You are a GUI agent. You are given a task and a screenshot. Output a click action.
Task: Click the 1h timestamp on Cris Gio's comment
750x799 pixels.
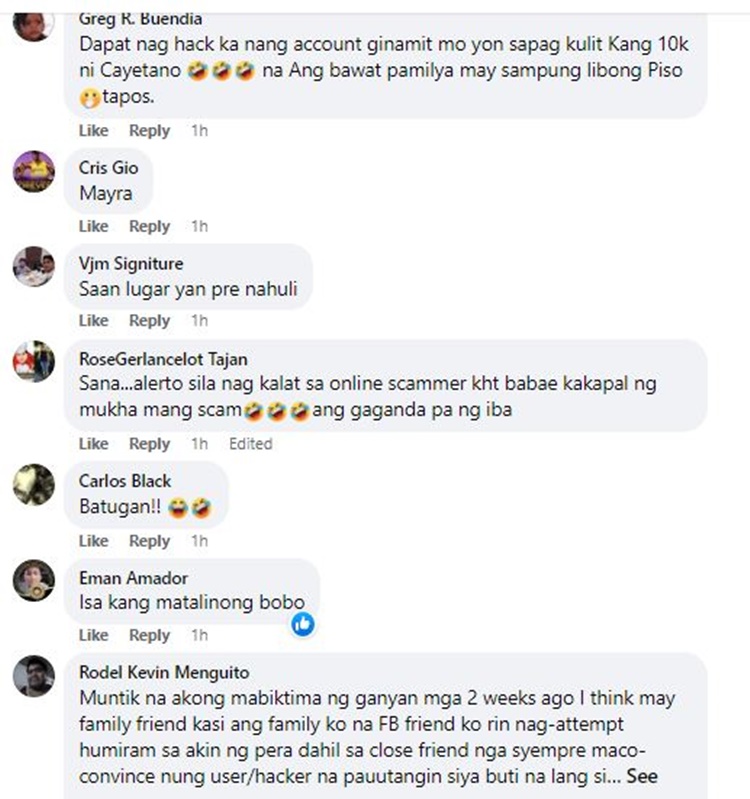[199, 226]
